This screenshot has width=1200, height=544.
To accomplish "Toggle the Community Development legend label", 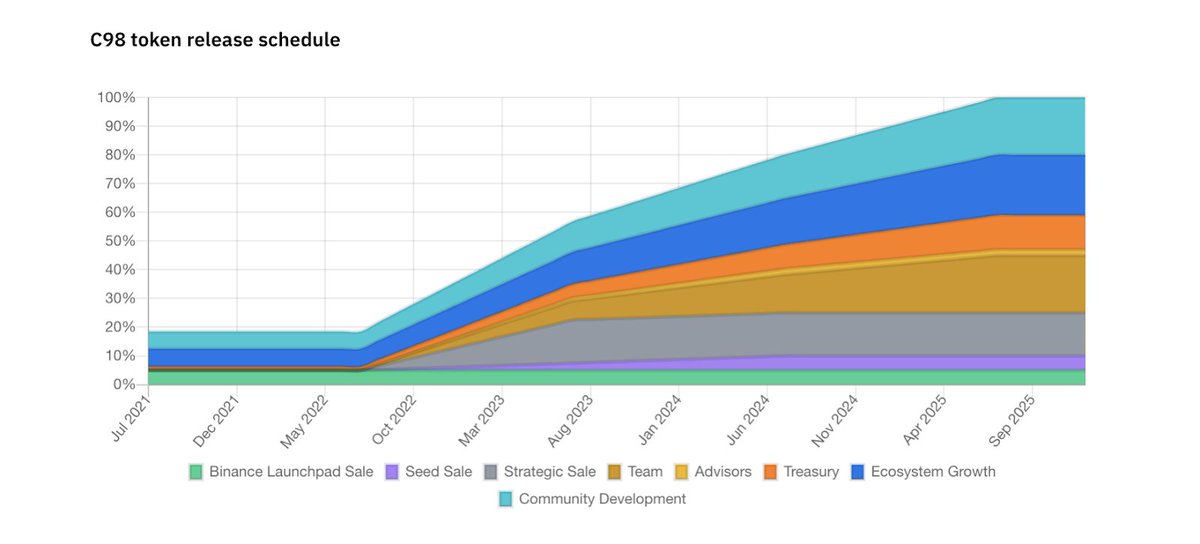I will tap(602, 498).
